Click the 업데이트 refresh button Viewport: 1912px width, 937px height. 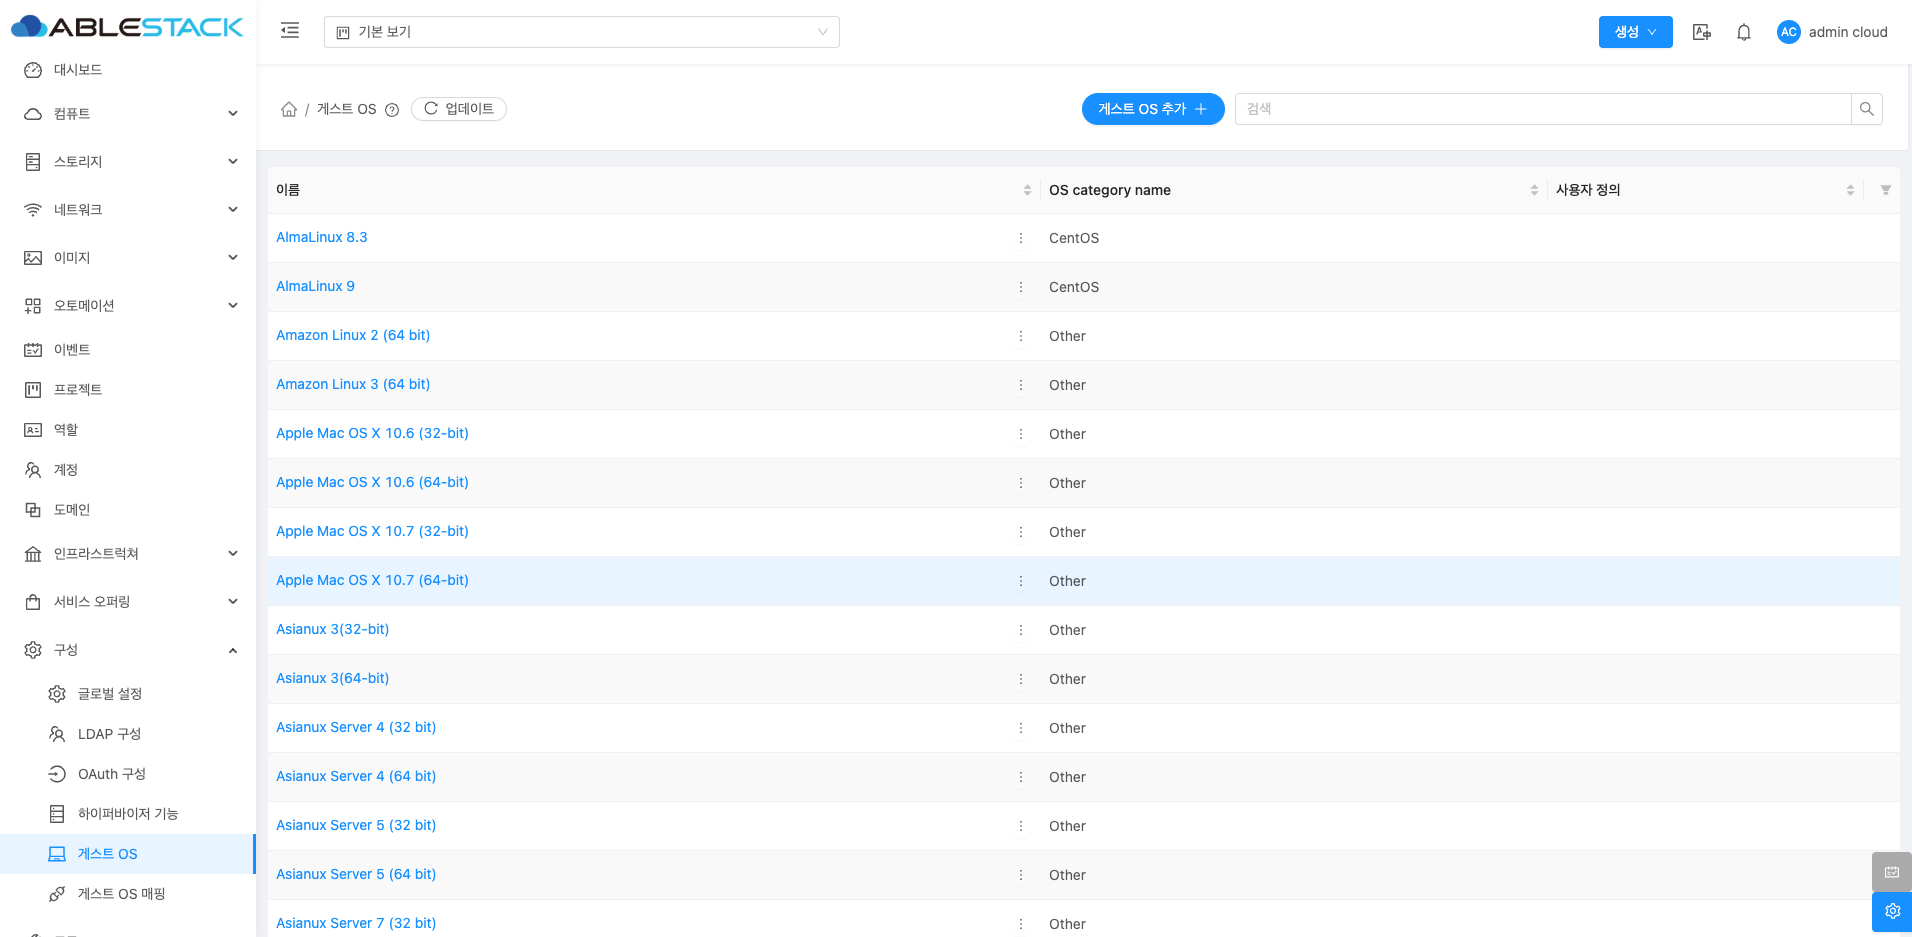459,109
